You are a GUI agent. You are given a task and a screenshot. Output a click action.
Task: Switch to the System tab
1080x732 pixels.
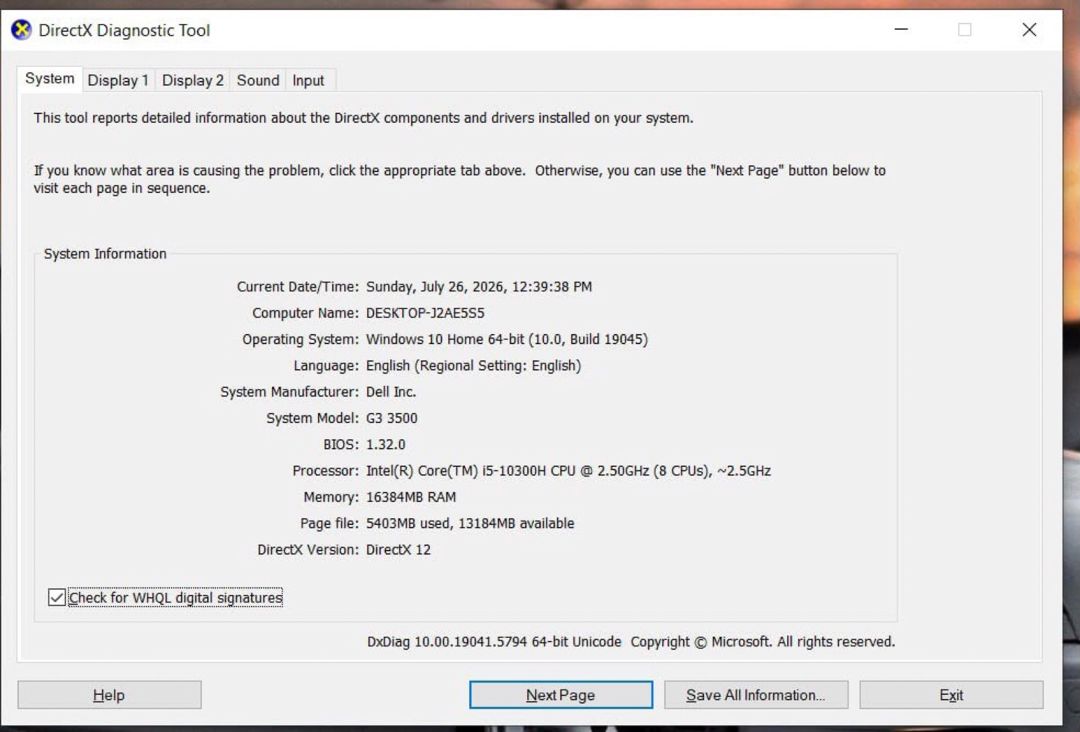click(x=50, y=79)
